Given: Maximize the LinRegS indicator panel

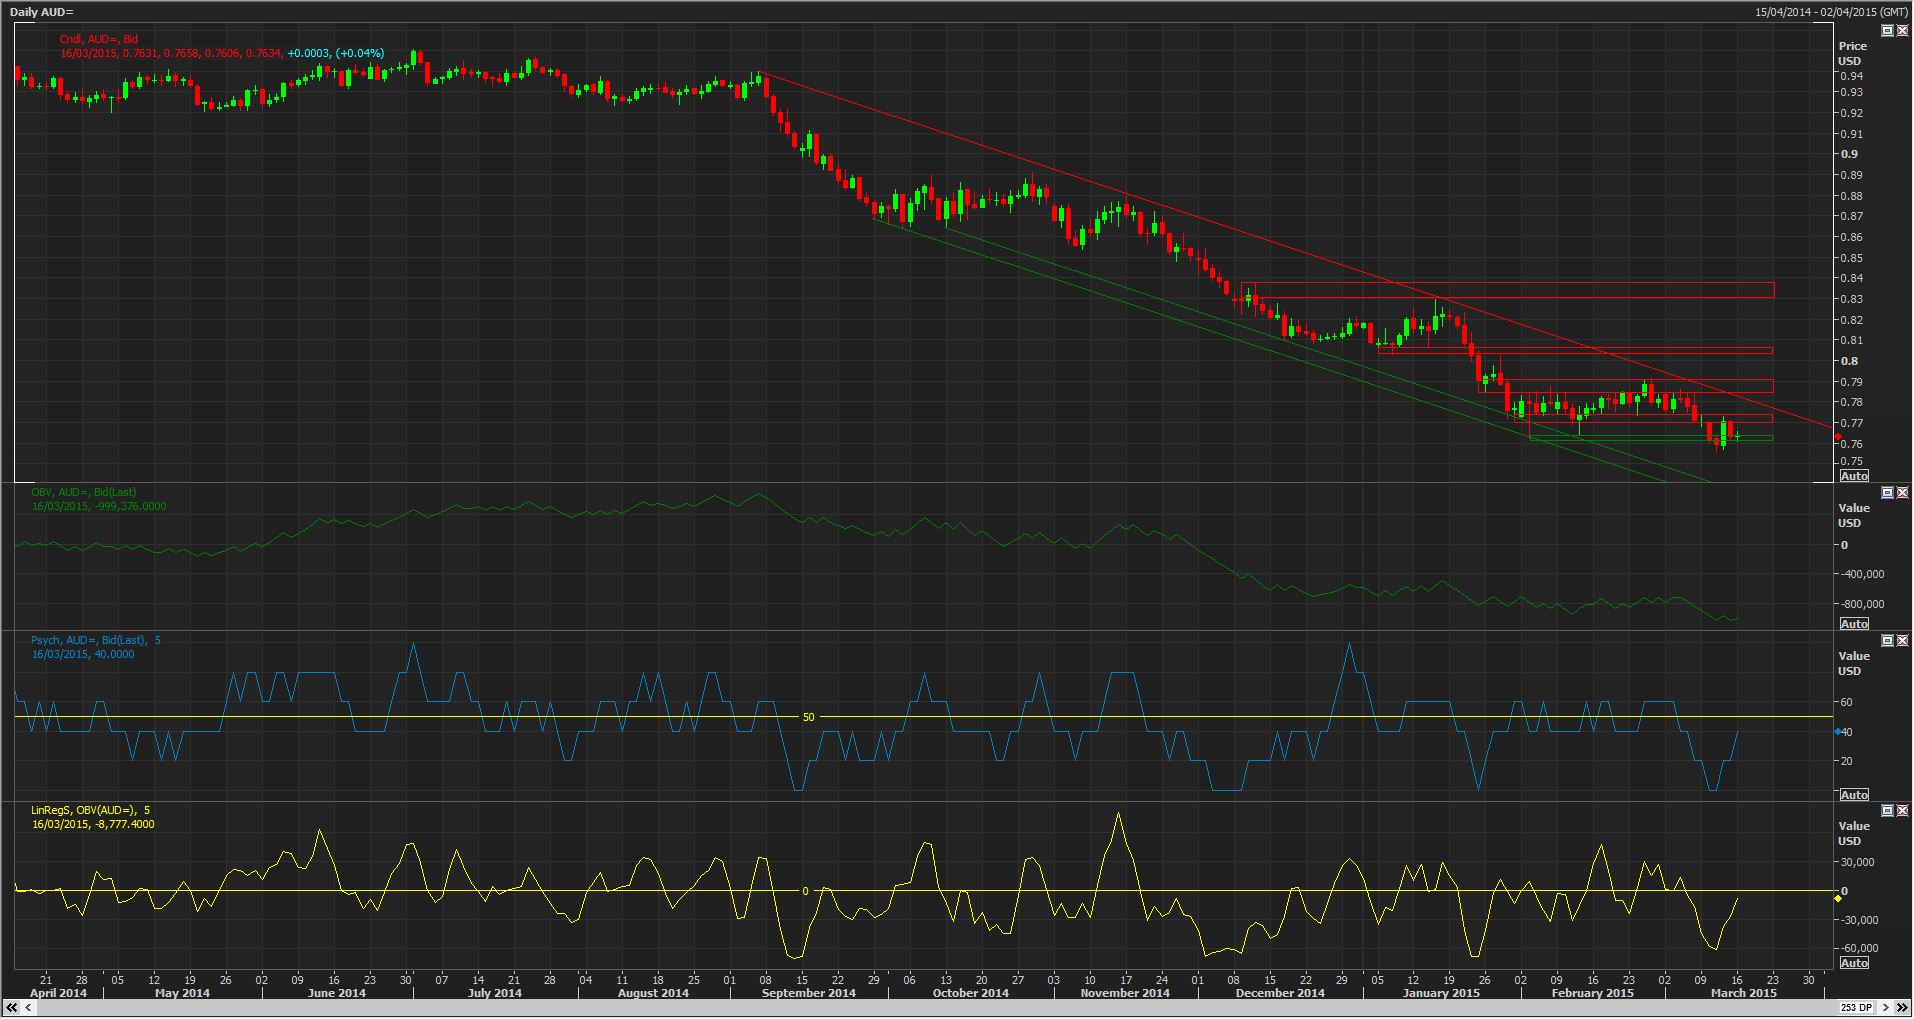Looking at the screenshot, I should tap(1887, 810).
